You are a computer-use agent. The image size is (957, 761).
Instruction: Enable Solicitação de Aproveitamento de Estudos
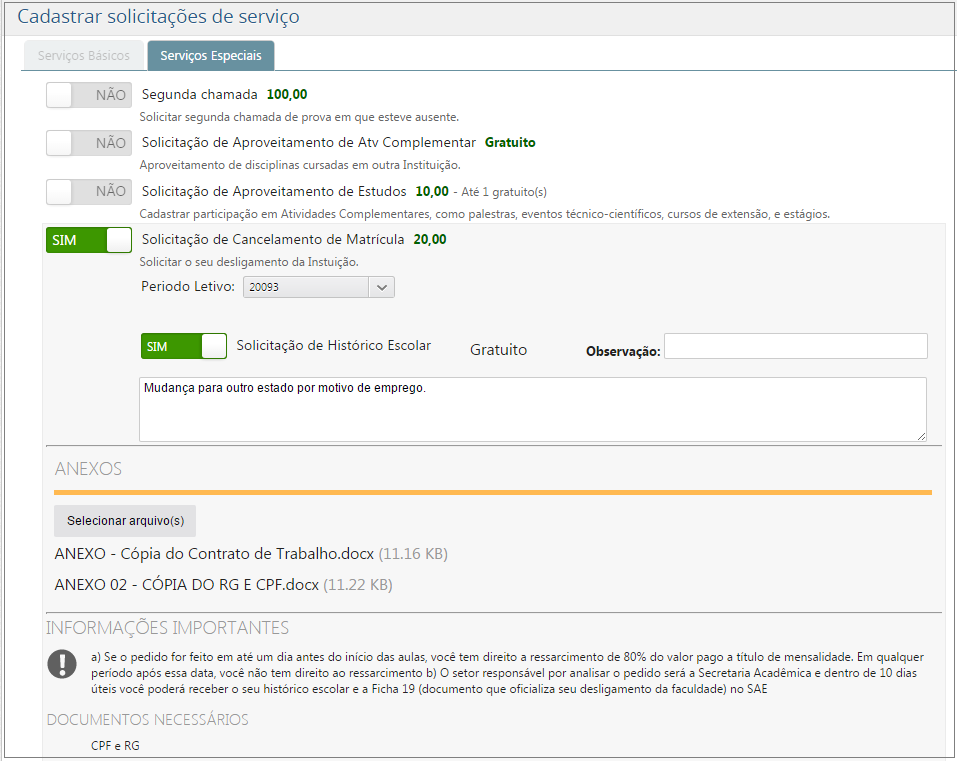88,191
